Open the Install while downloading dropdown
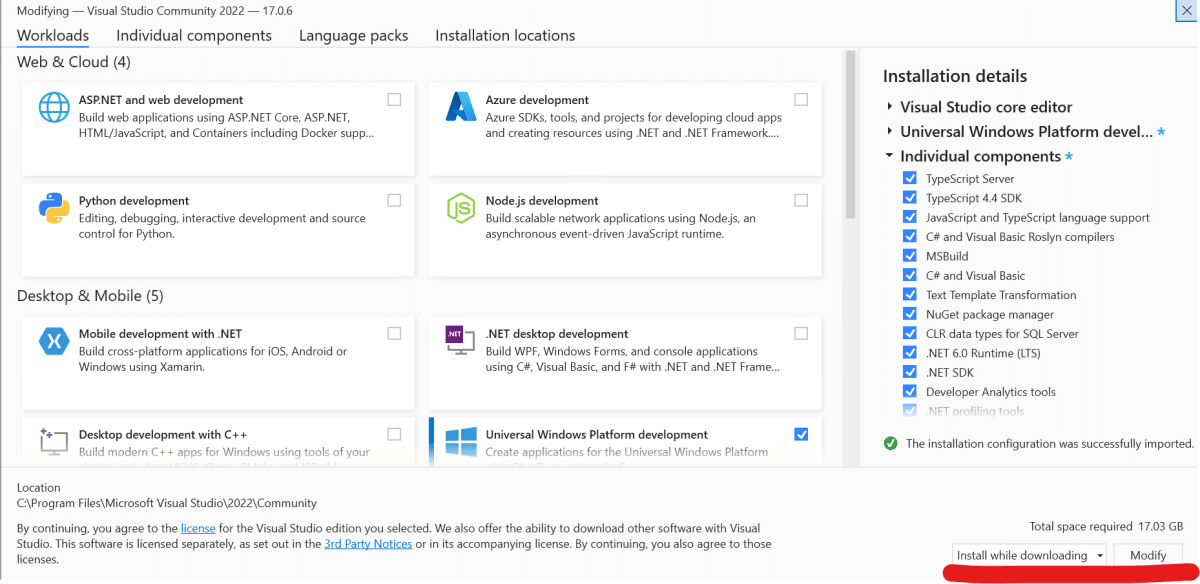 click(1029, 555)
